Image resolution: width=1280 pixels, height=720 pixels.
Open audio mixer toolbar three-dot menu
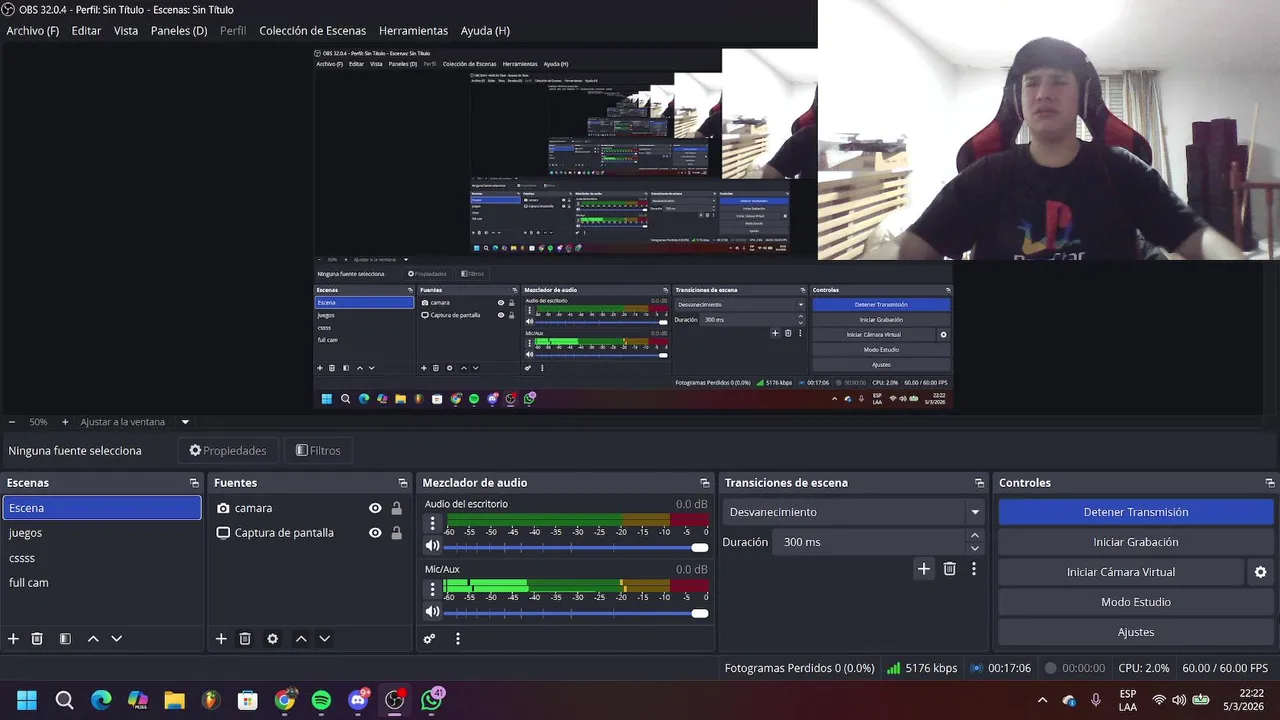458,639
